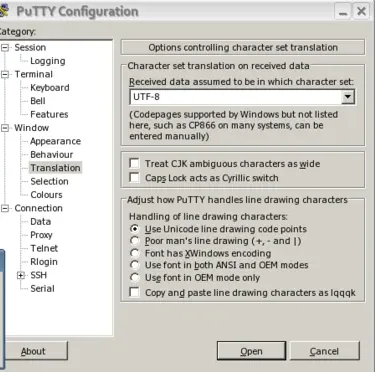This screenshot has width=375, height=372.
Task: Enable Caps Lock acts as Cyrillic switch
Action: pyautogui.click(x=134, y=177)
